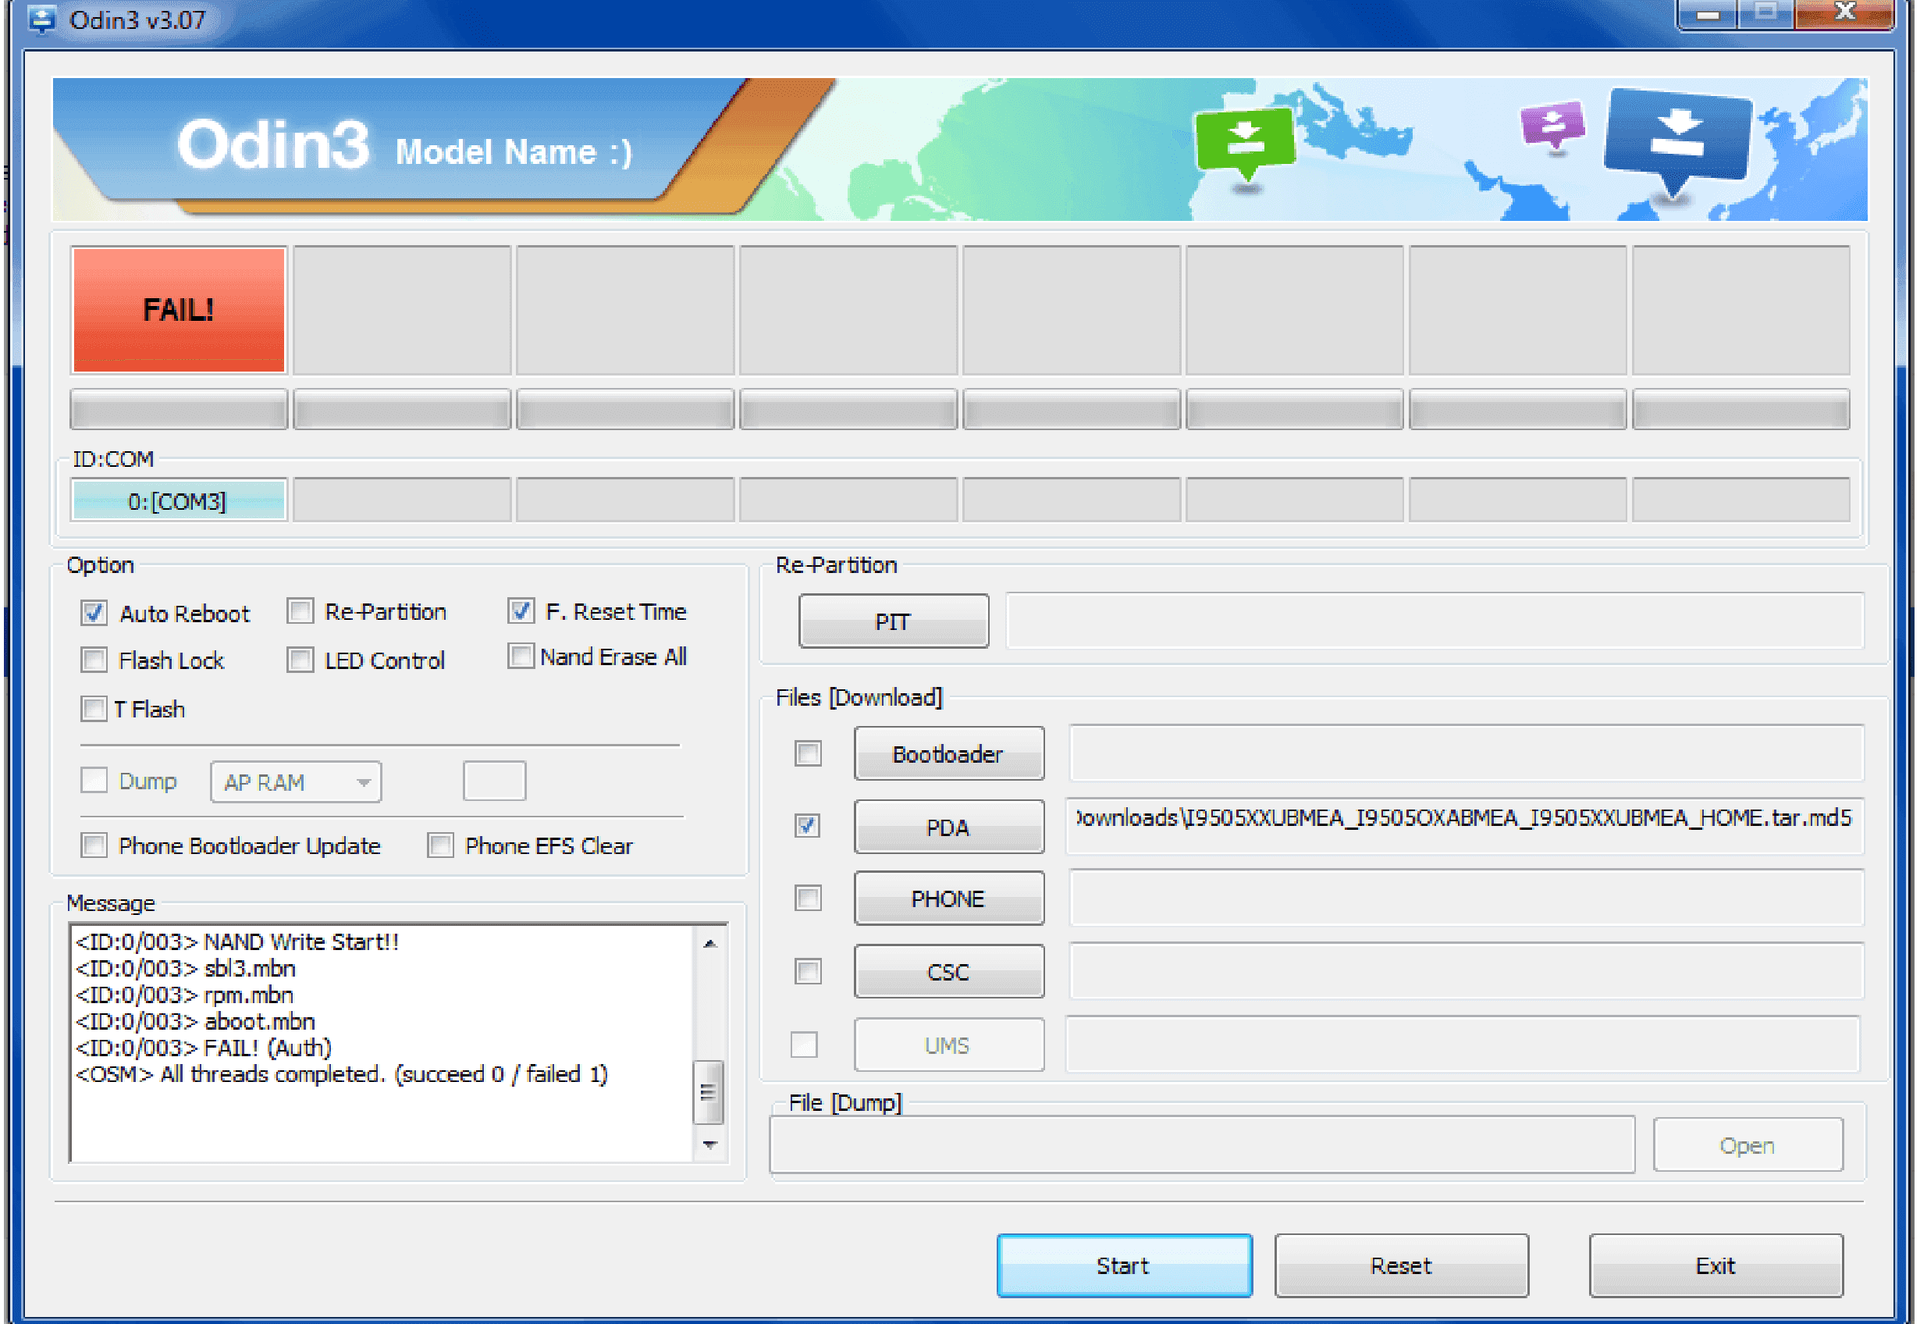The width and height of the screenshot is (1920, 1324).
Task: Click the "All threads completed" log line
Action: [342, 1074]
